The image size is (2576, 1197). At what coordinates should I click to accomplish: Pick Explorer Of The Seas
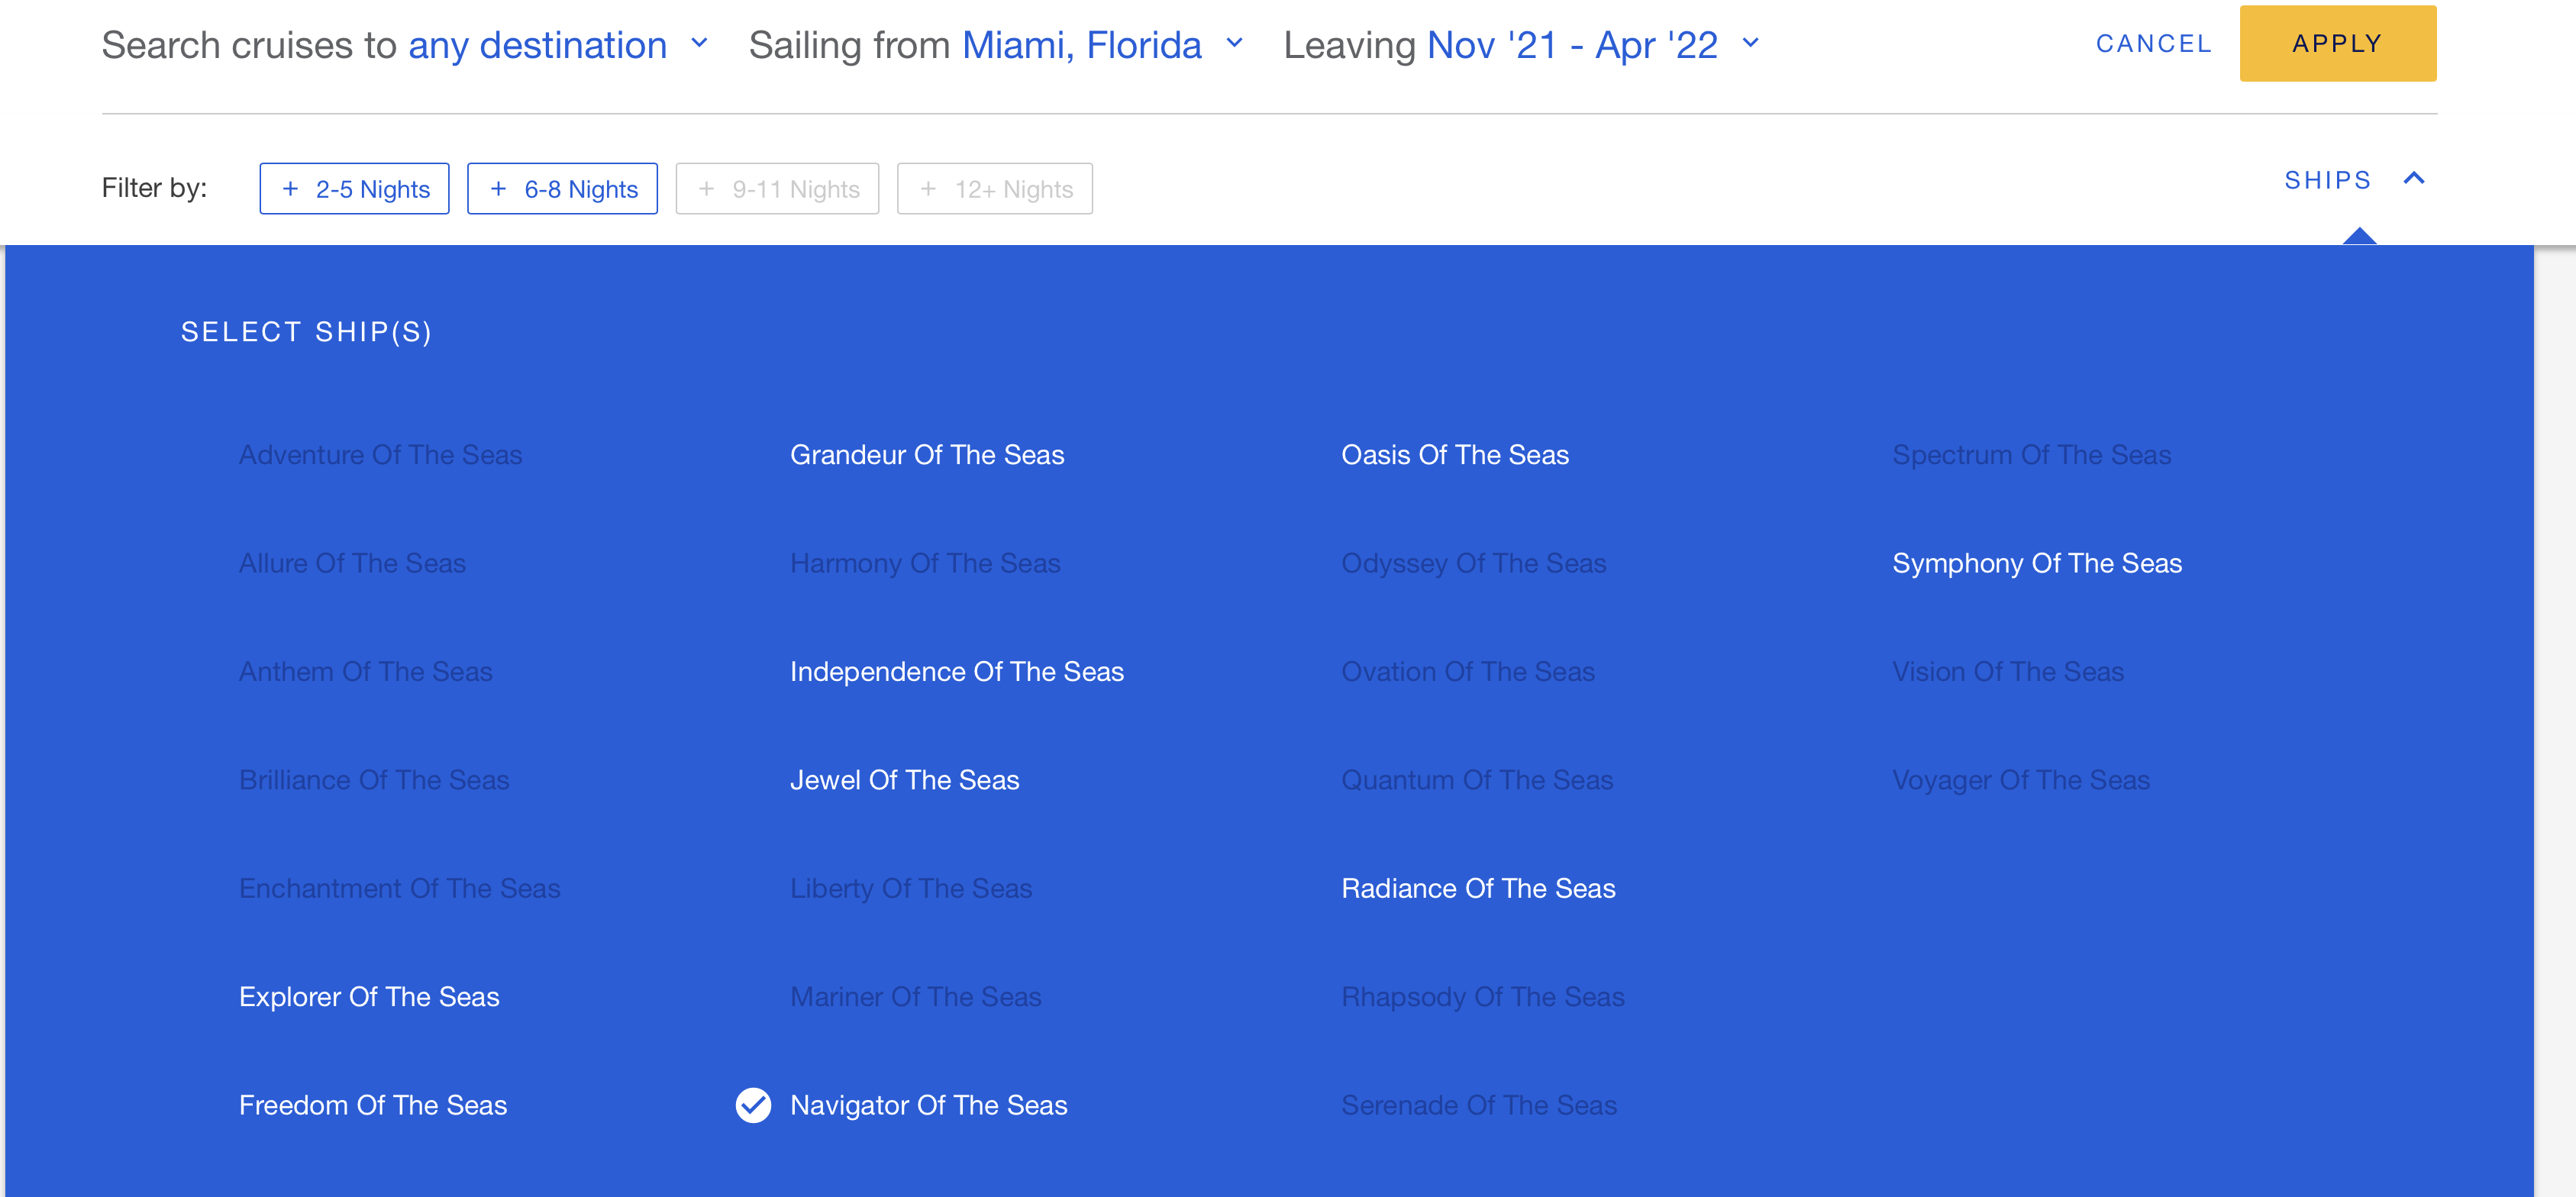(368, 997)
